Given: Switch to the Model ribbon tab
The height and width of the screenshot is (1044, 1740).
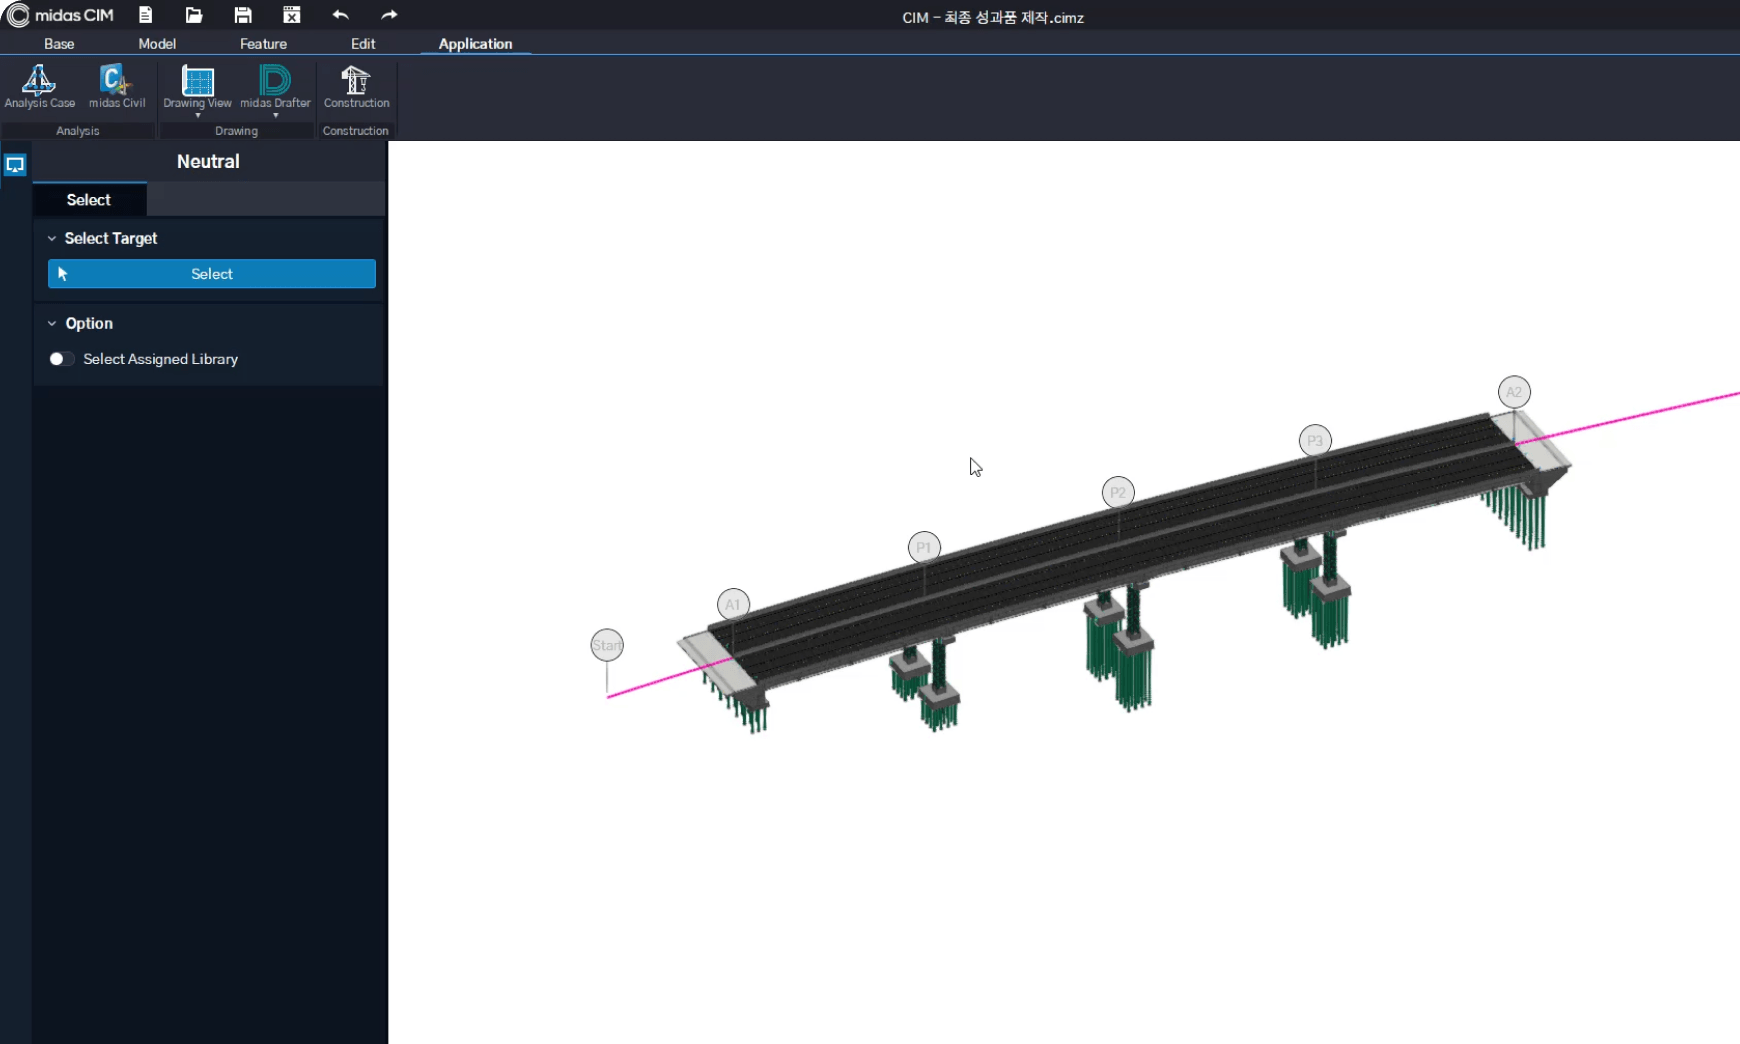Looking at the screenshot, I should pos(157,44).
